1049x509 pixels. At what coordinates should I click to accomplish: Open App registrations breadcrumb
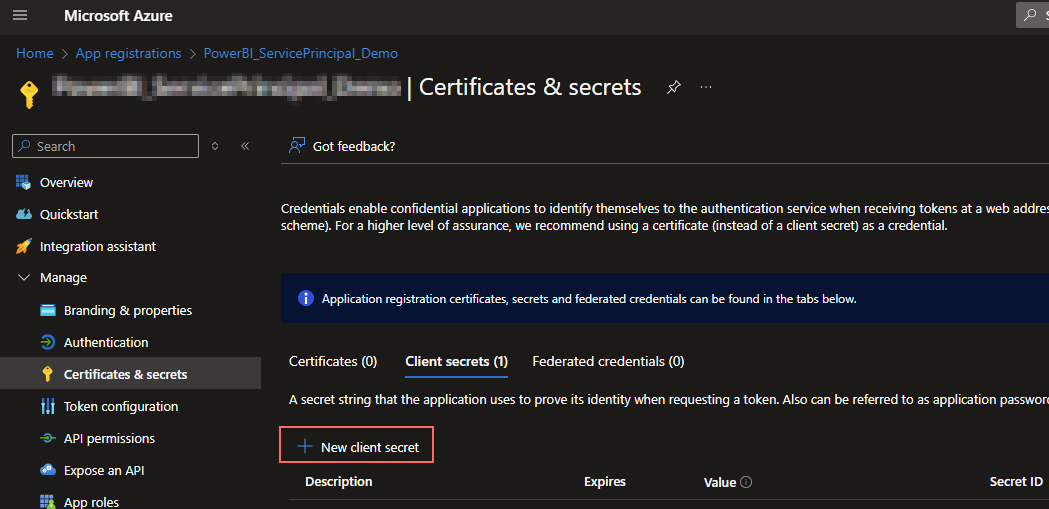[128, 54]
